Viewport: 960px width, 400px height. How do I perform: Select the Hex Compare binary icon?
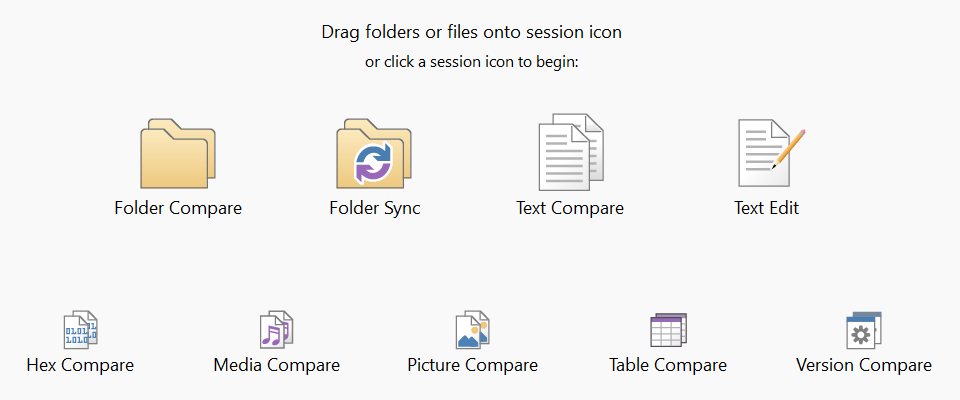click(x=80, y=329)
